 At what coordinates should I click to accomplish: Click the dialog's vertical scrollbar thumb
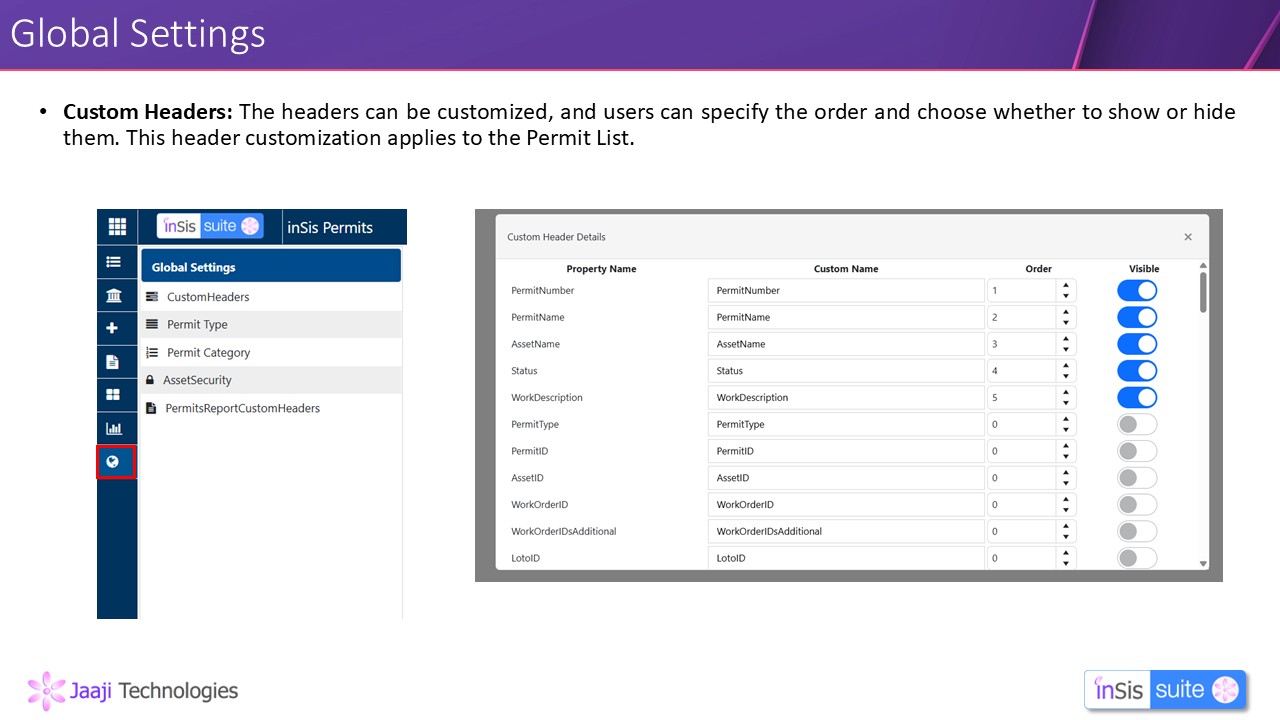click(x=1203, y=291)
